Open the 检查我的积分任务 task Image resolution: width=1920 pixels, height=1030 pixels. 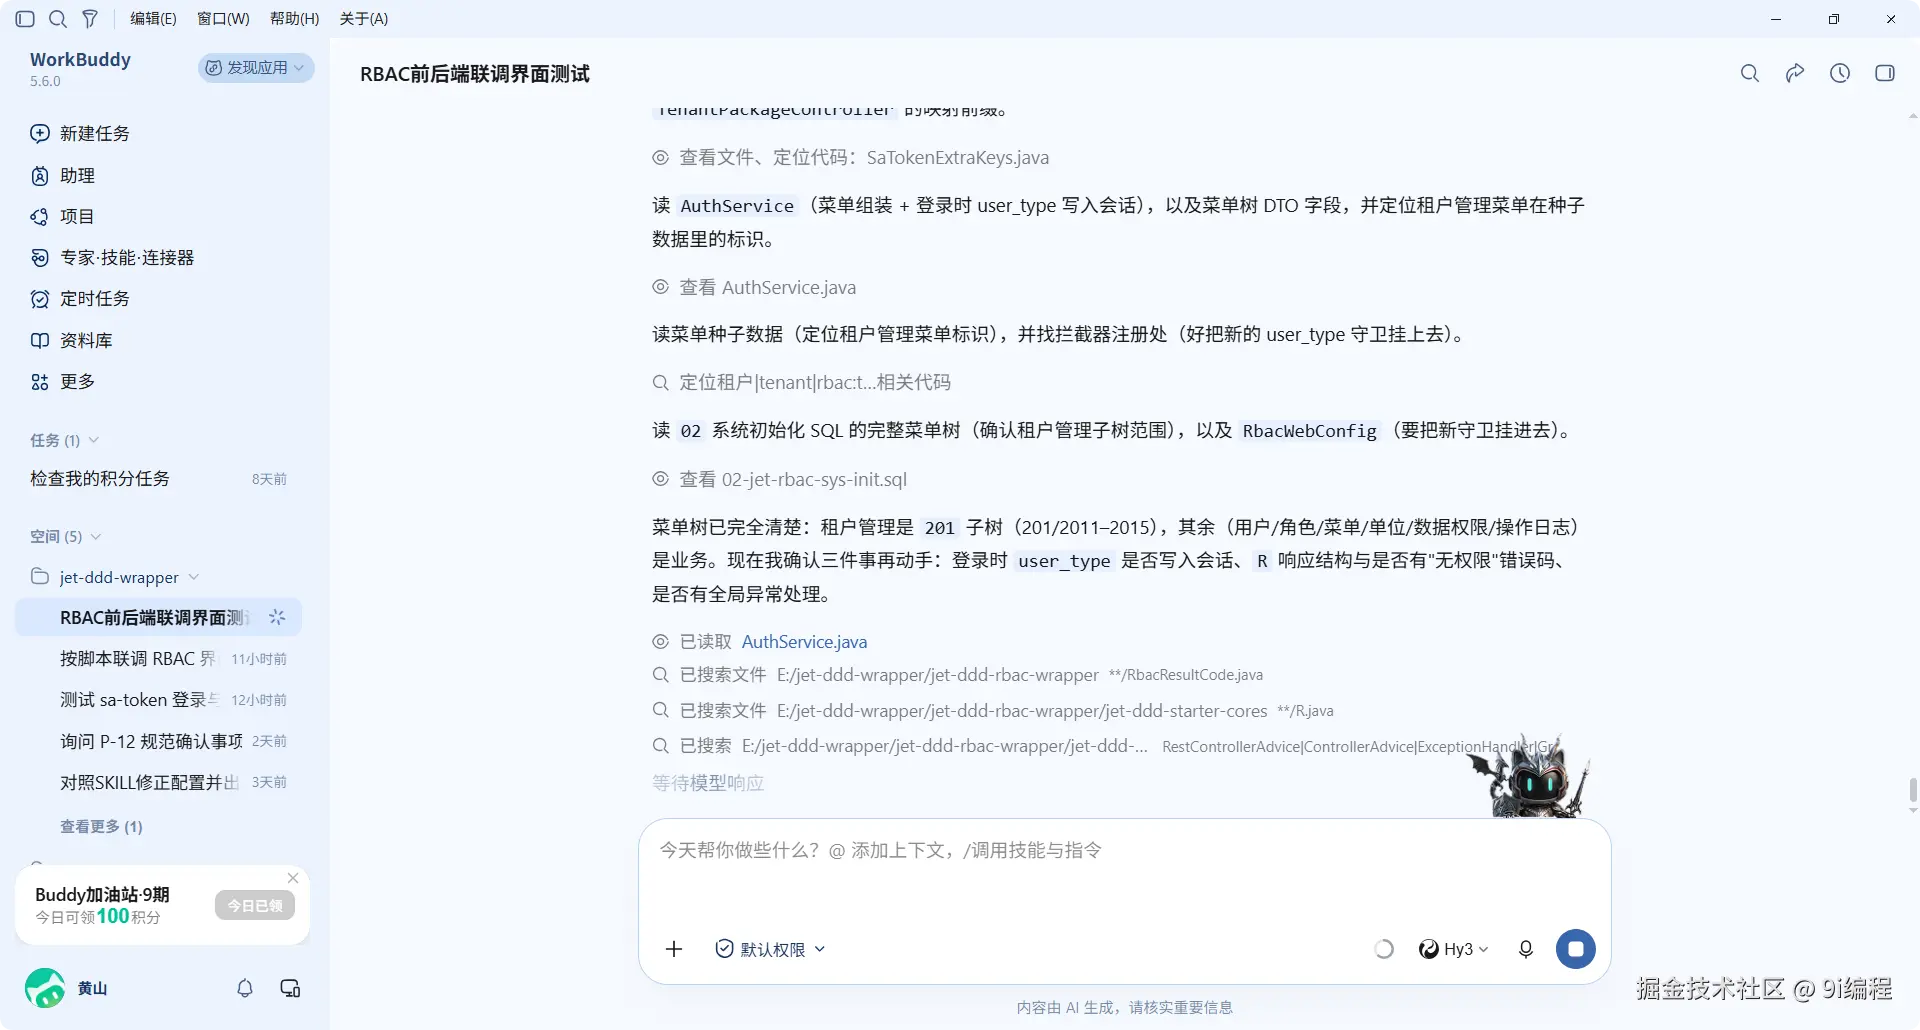(x=158, y=479)
